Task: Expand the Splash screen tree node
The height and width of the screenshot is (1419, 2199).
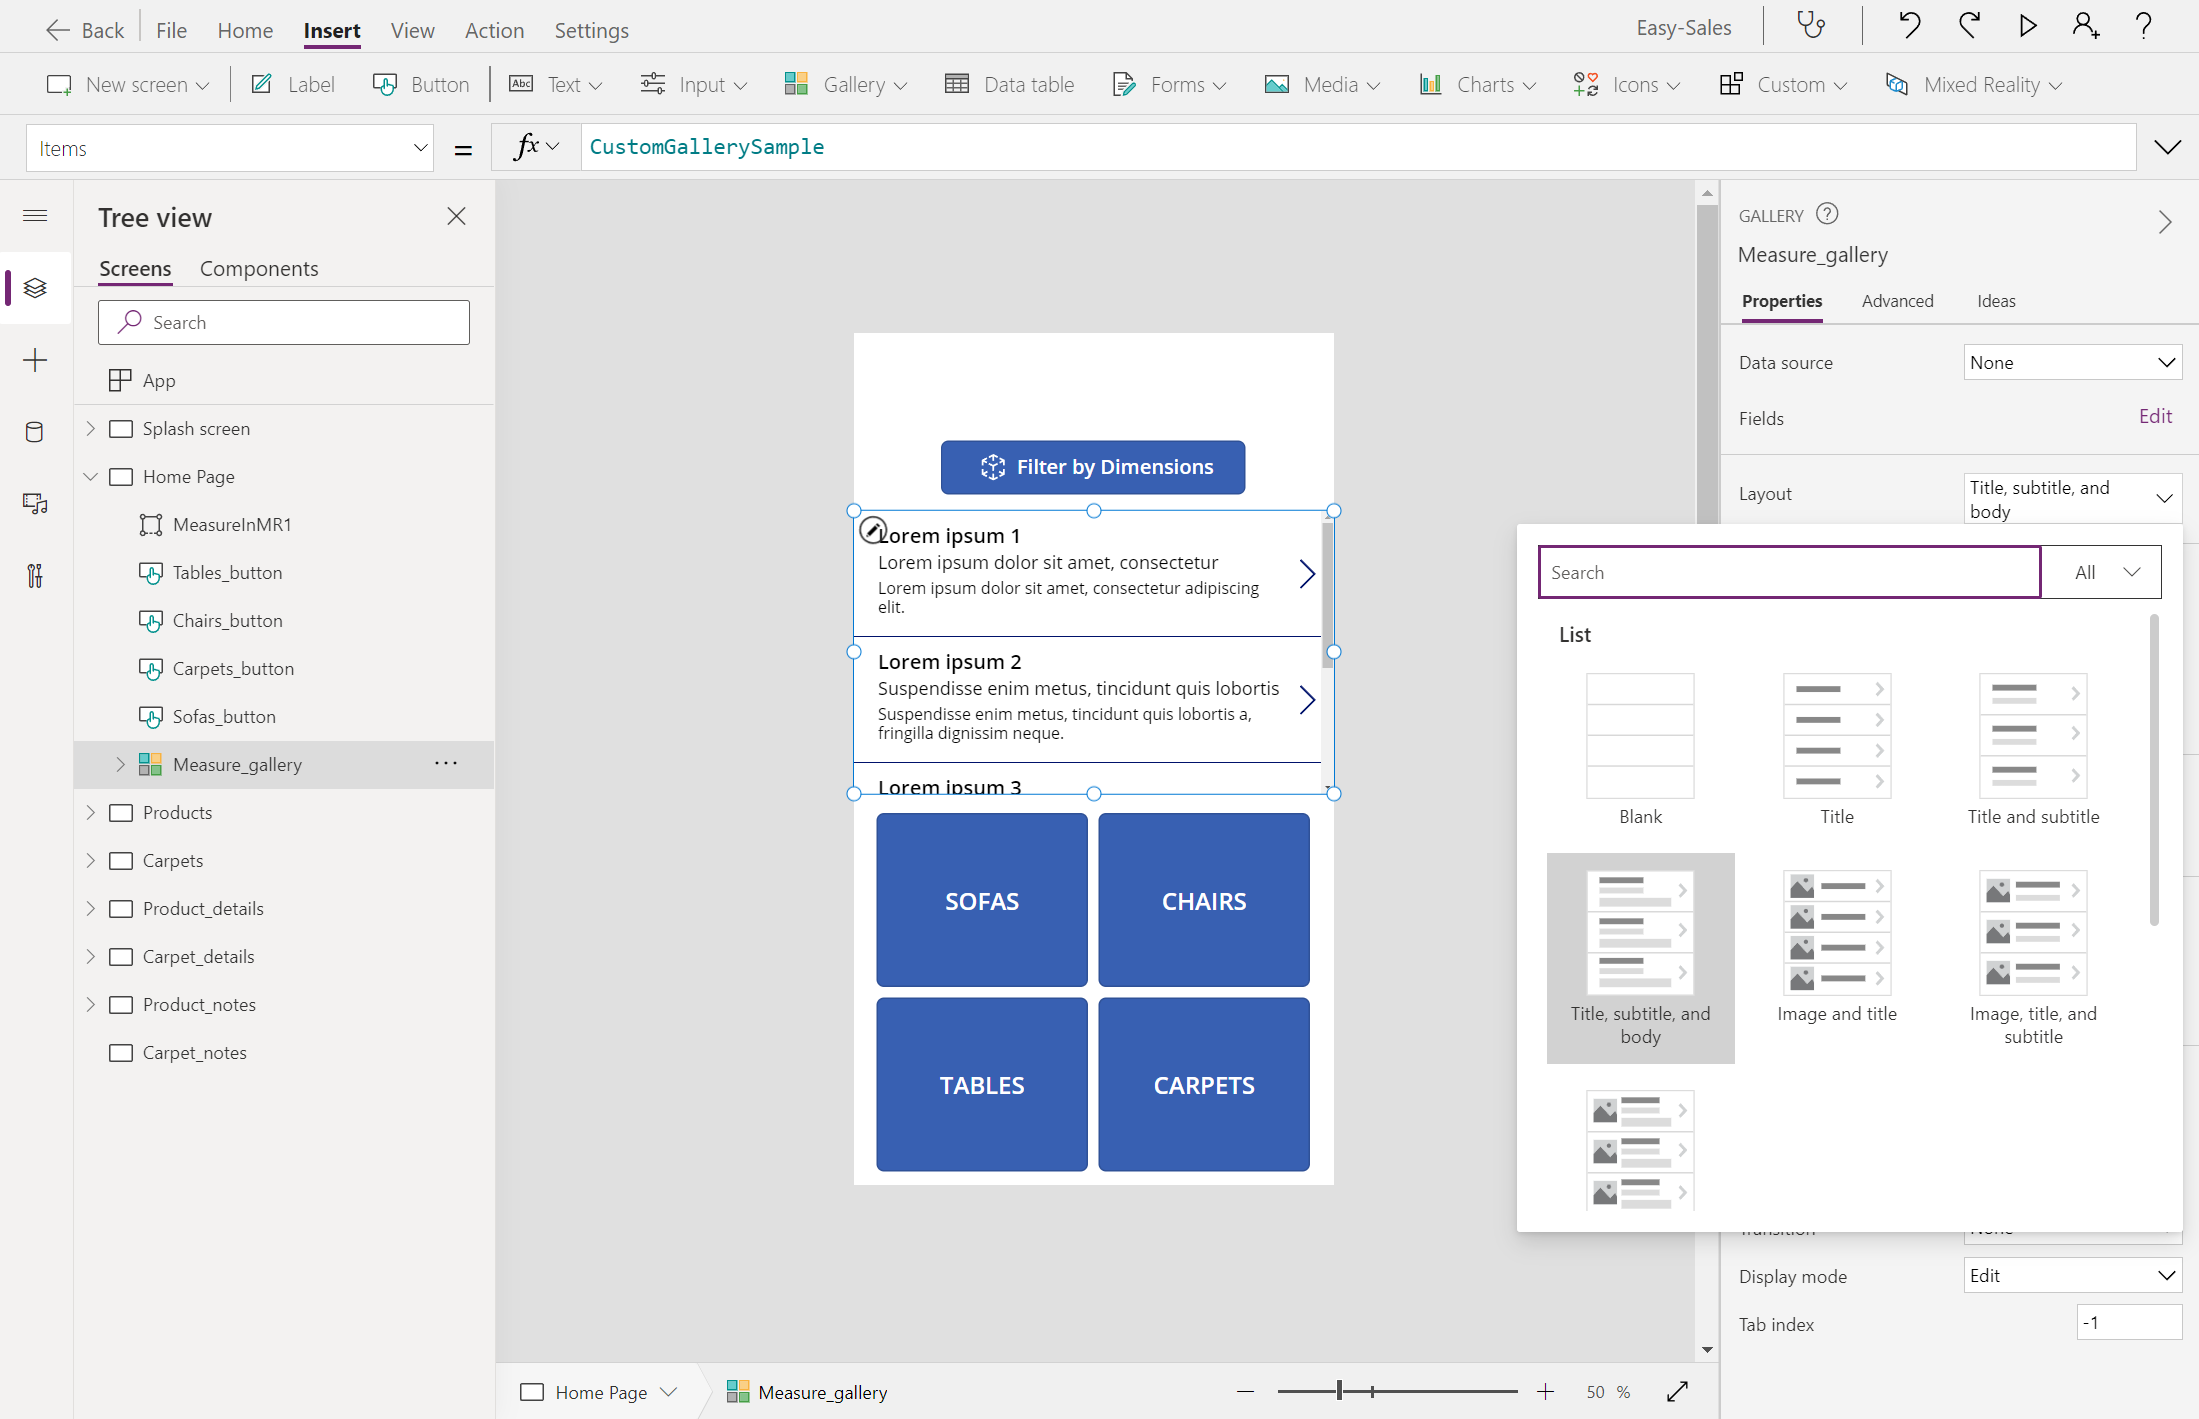Action: coord(91,428)
